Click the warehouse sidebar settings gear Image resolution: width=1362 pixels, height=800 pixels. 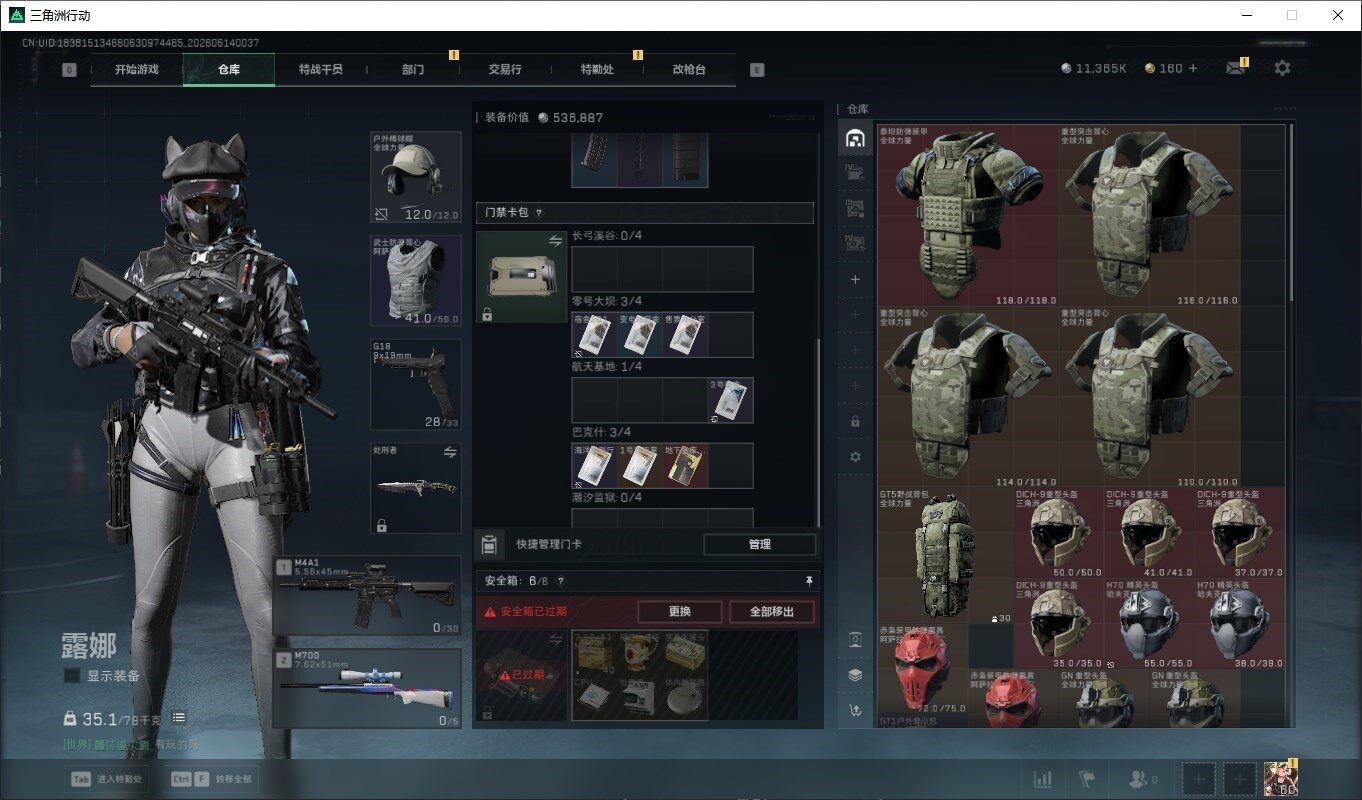pos(855,456)
